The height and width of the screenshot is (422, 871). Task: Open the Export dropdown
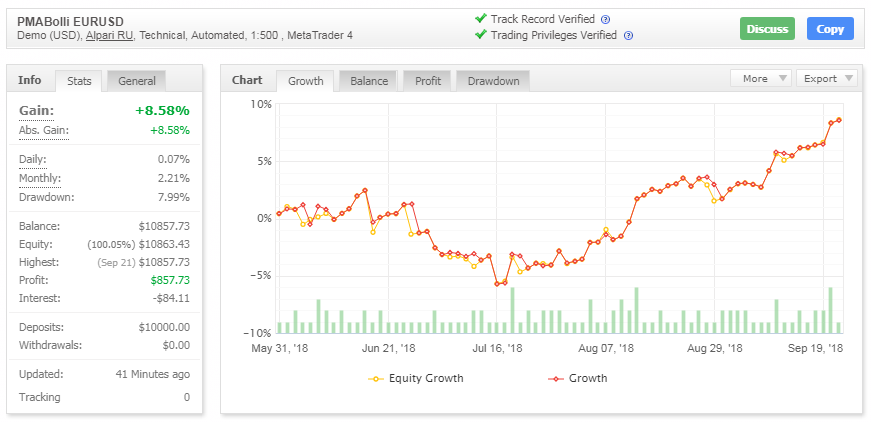(829, 78)
